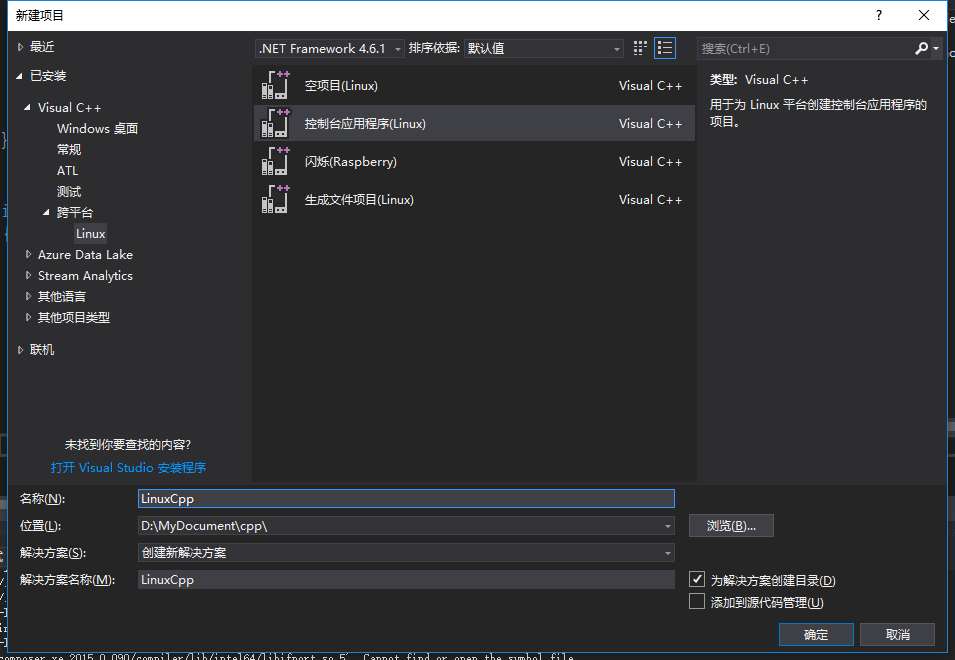Select the 测试 category
Viewport: 955px width, 660px height.
[69, 192]
